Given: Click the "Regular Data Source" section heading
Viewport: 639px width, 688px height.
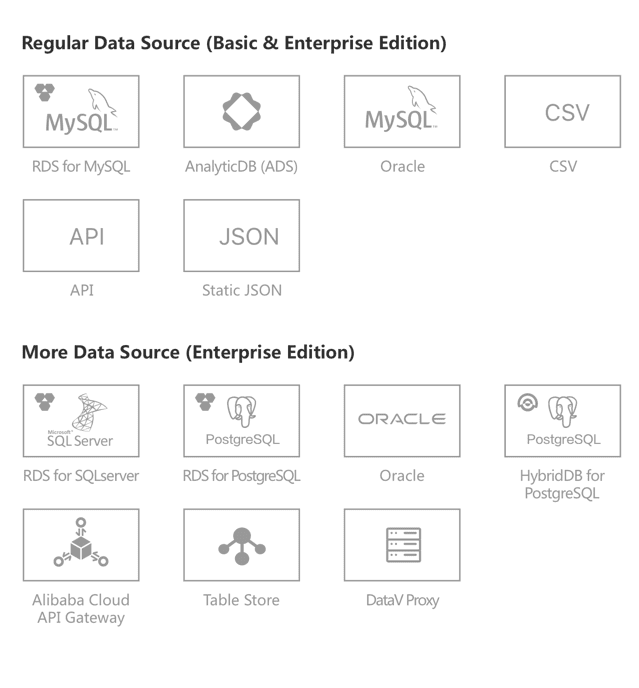Looking at the screenshot, I should (234, 44).
